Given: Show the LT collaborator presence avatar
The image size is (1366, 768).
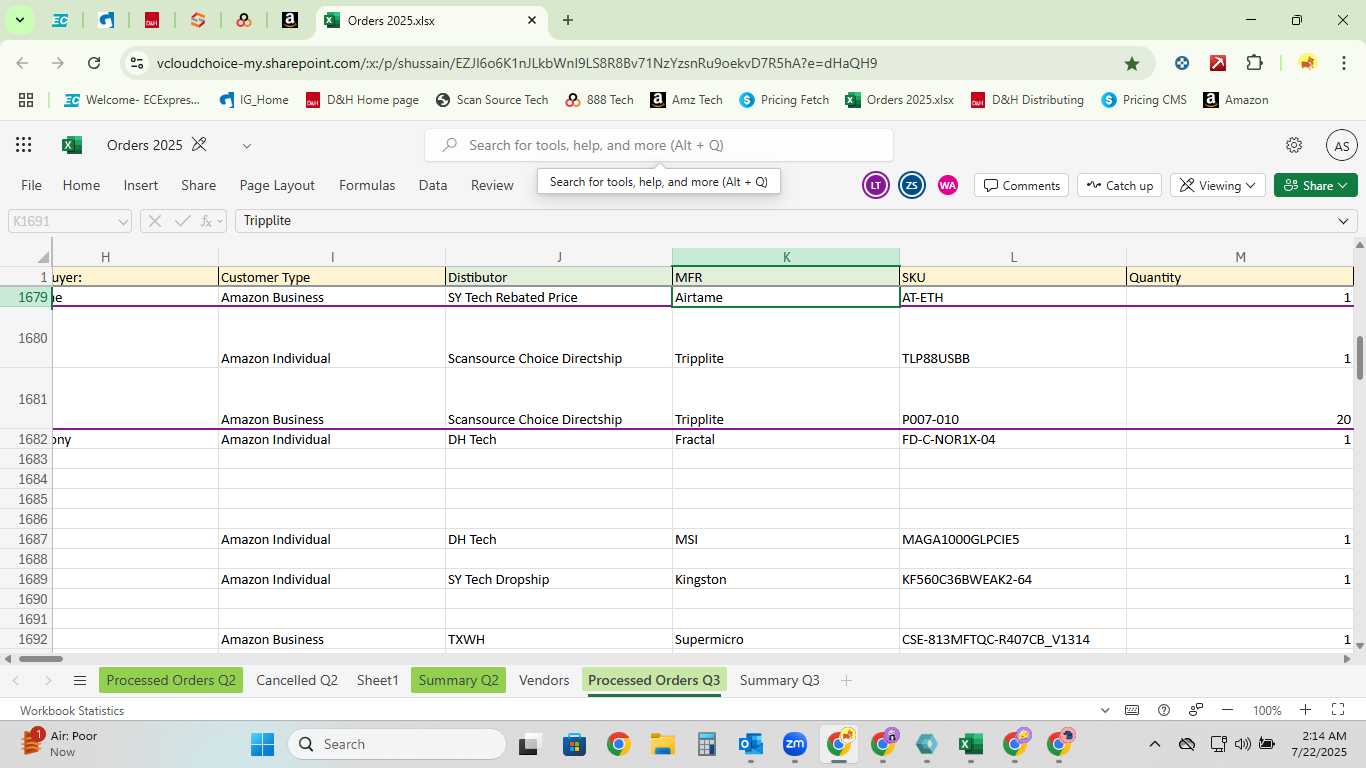Looking at the screenshot, I should click(875, 185).
